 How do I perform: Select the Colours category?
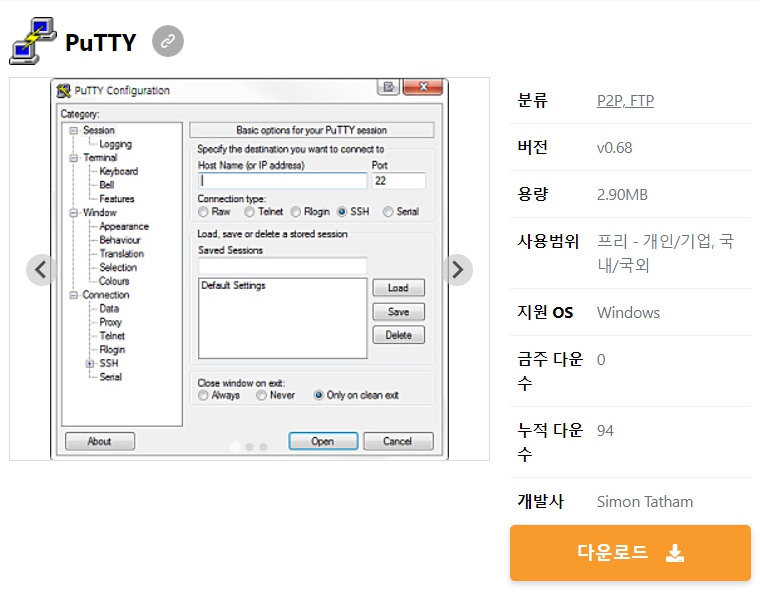tap(114, 281)
